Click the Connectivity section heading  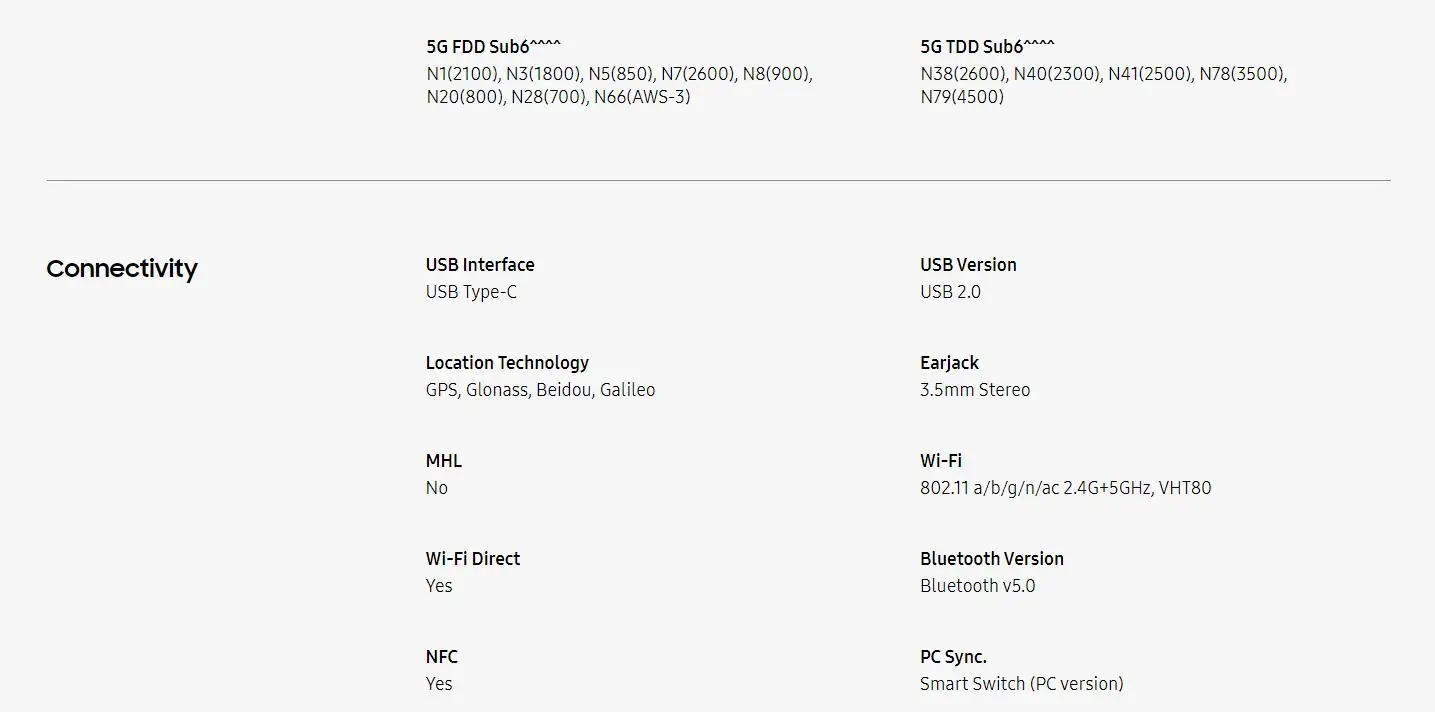[122, 269]
